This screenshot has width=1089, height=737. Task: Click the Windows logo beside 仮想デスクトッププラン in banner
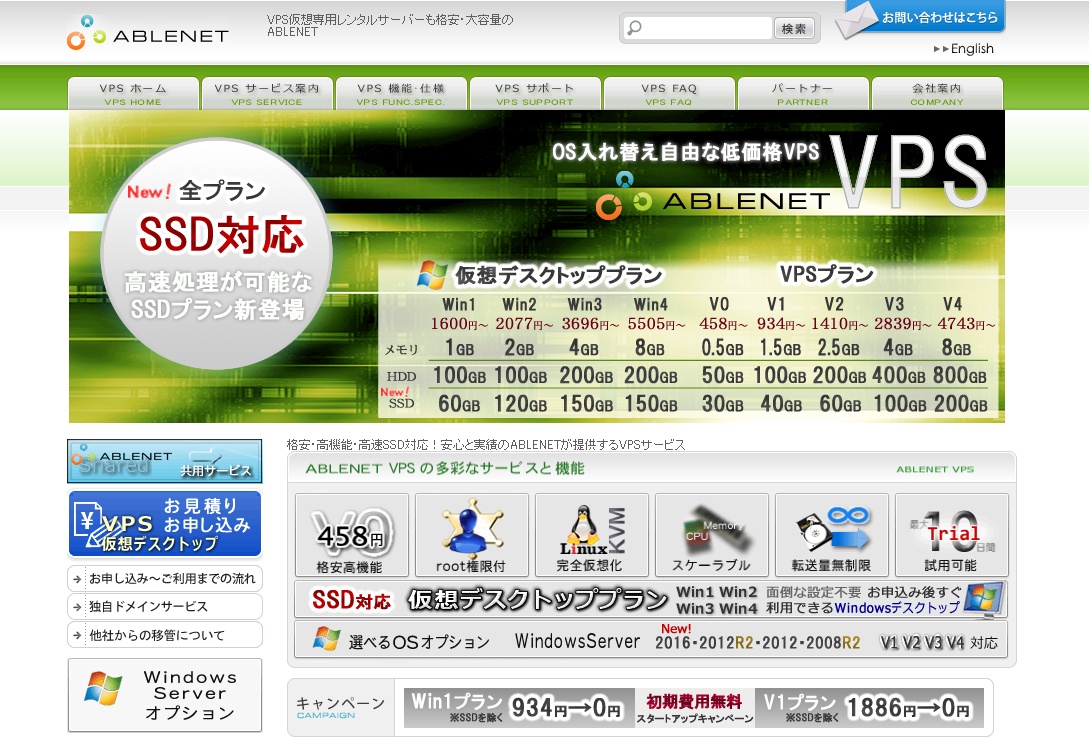coord(432,275)
